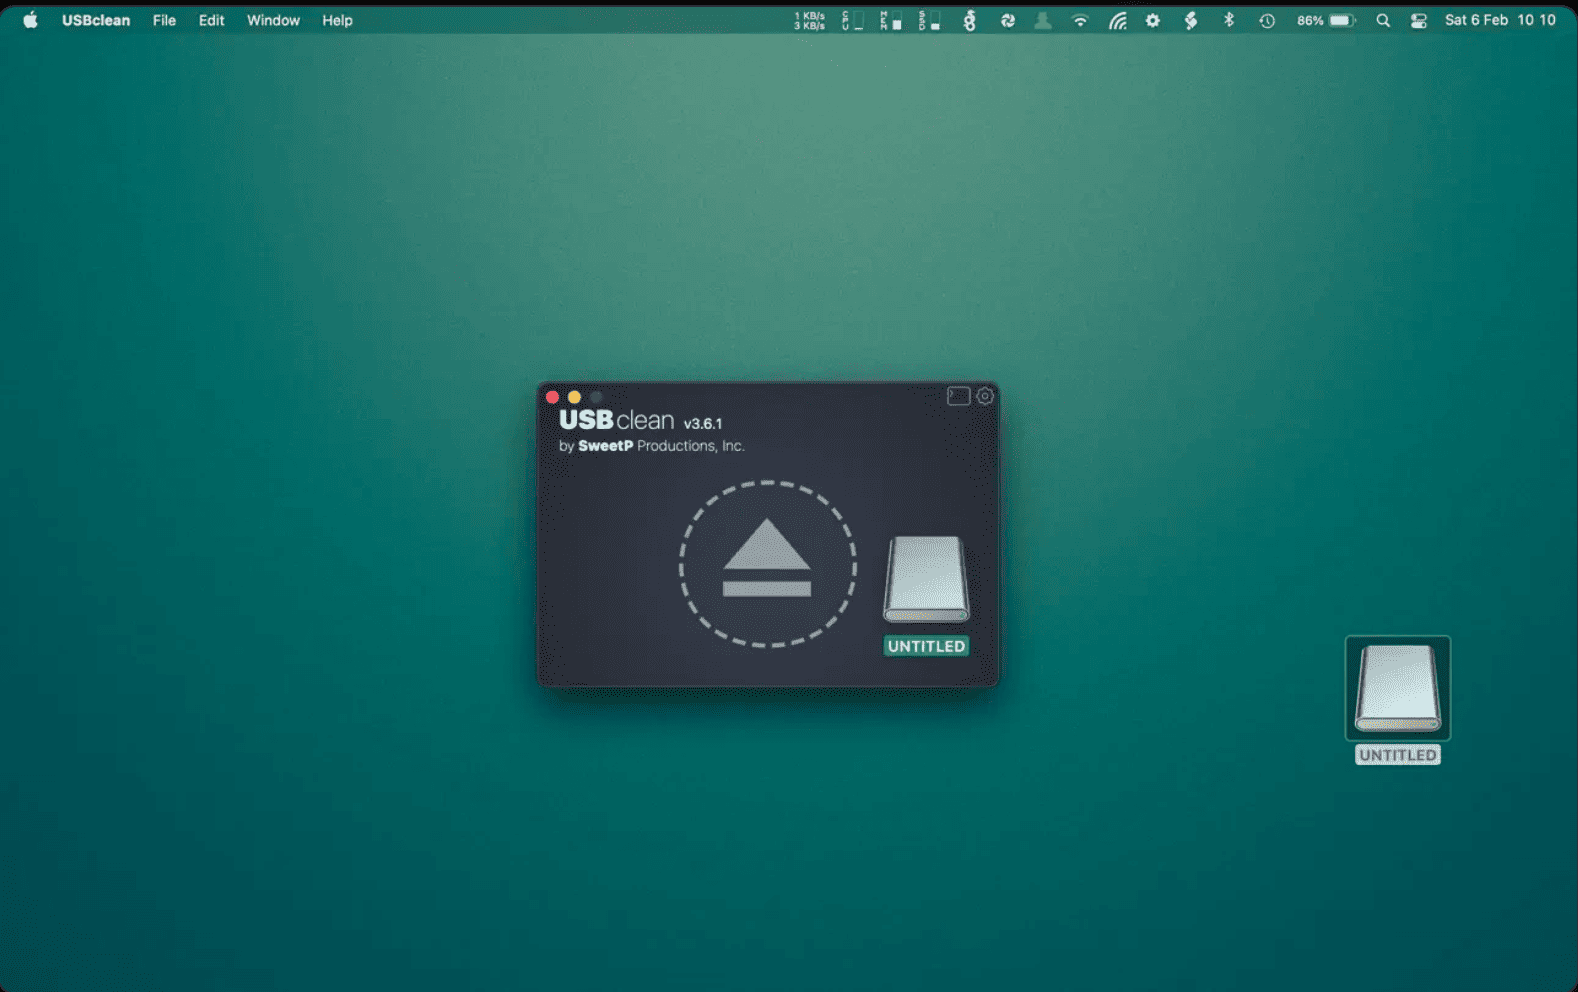Close the USBclean window
Screen dimensions: 1578x992
(552, 397)
